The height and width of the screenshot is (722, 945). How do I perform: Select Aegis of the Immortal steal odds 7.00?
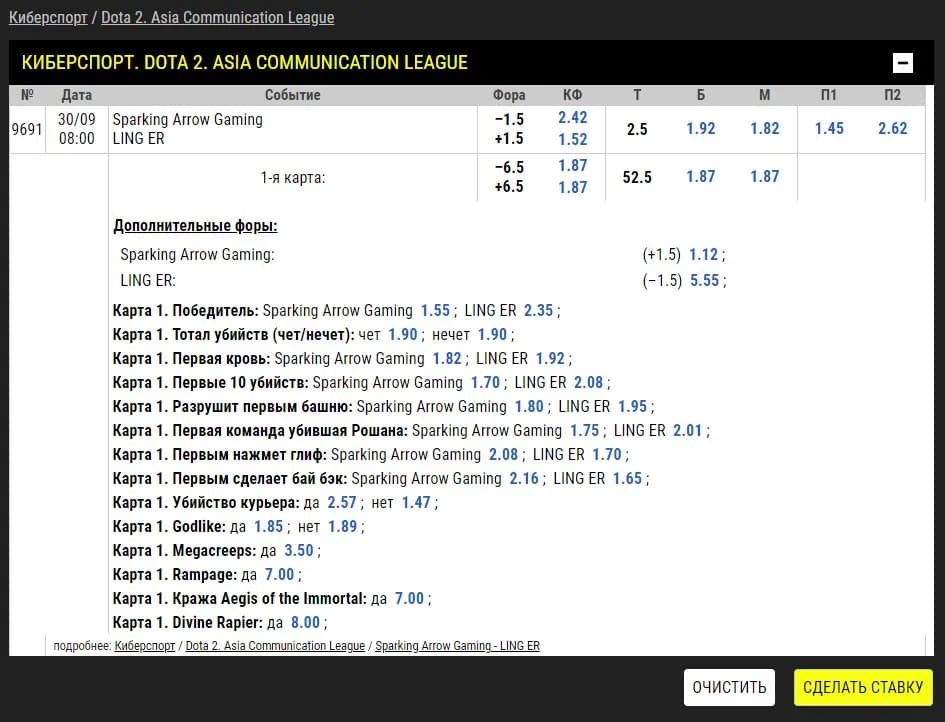[409, 599]
